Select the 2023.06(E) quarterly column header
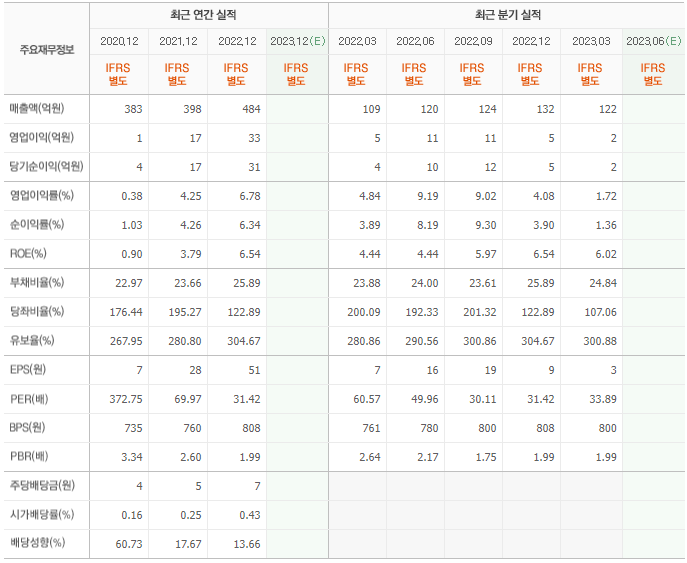Screen dimensions: 687x563 pos(654,41)
